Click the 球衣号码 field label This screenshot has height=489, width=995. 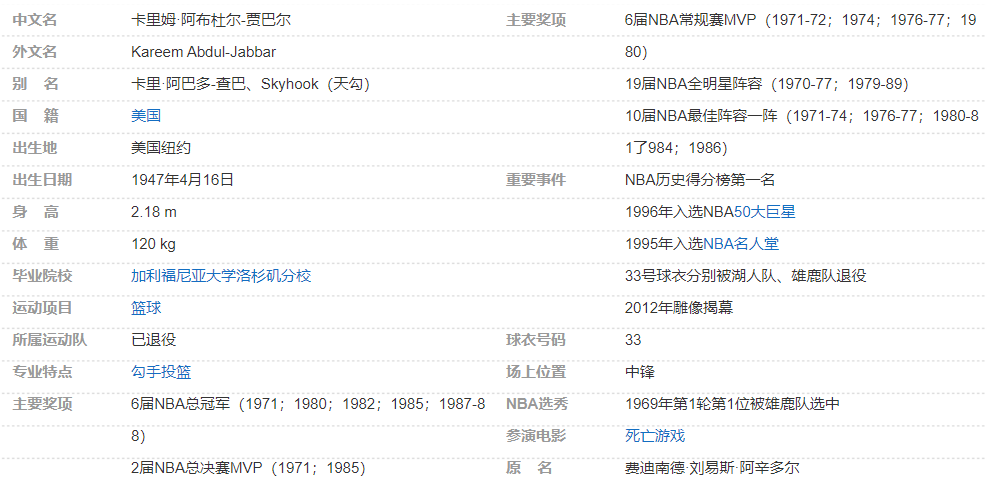pos(536,340)
